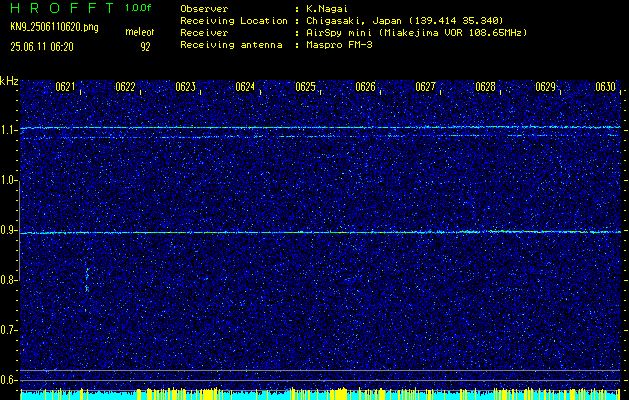Select the AirSpy mini receiver description
Image resolution: width=629 pixels, height=400 pixels.
(x=417, y=33)
